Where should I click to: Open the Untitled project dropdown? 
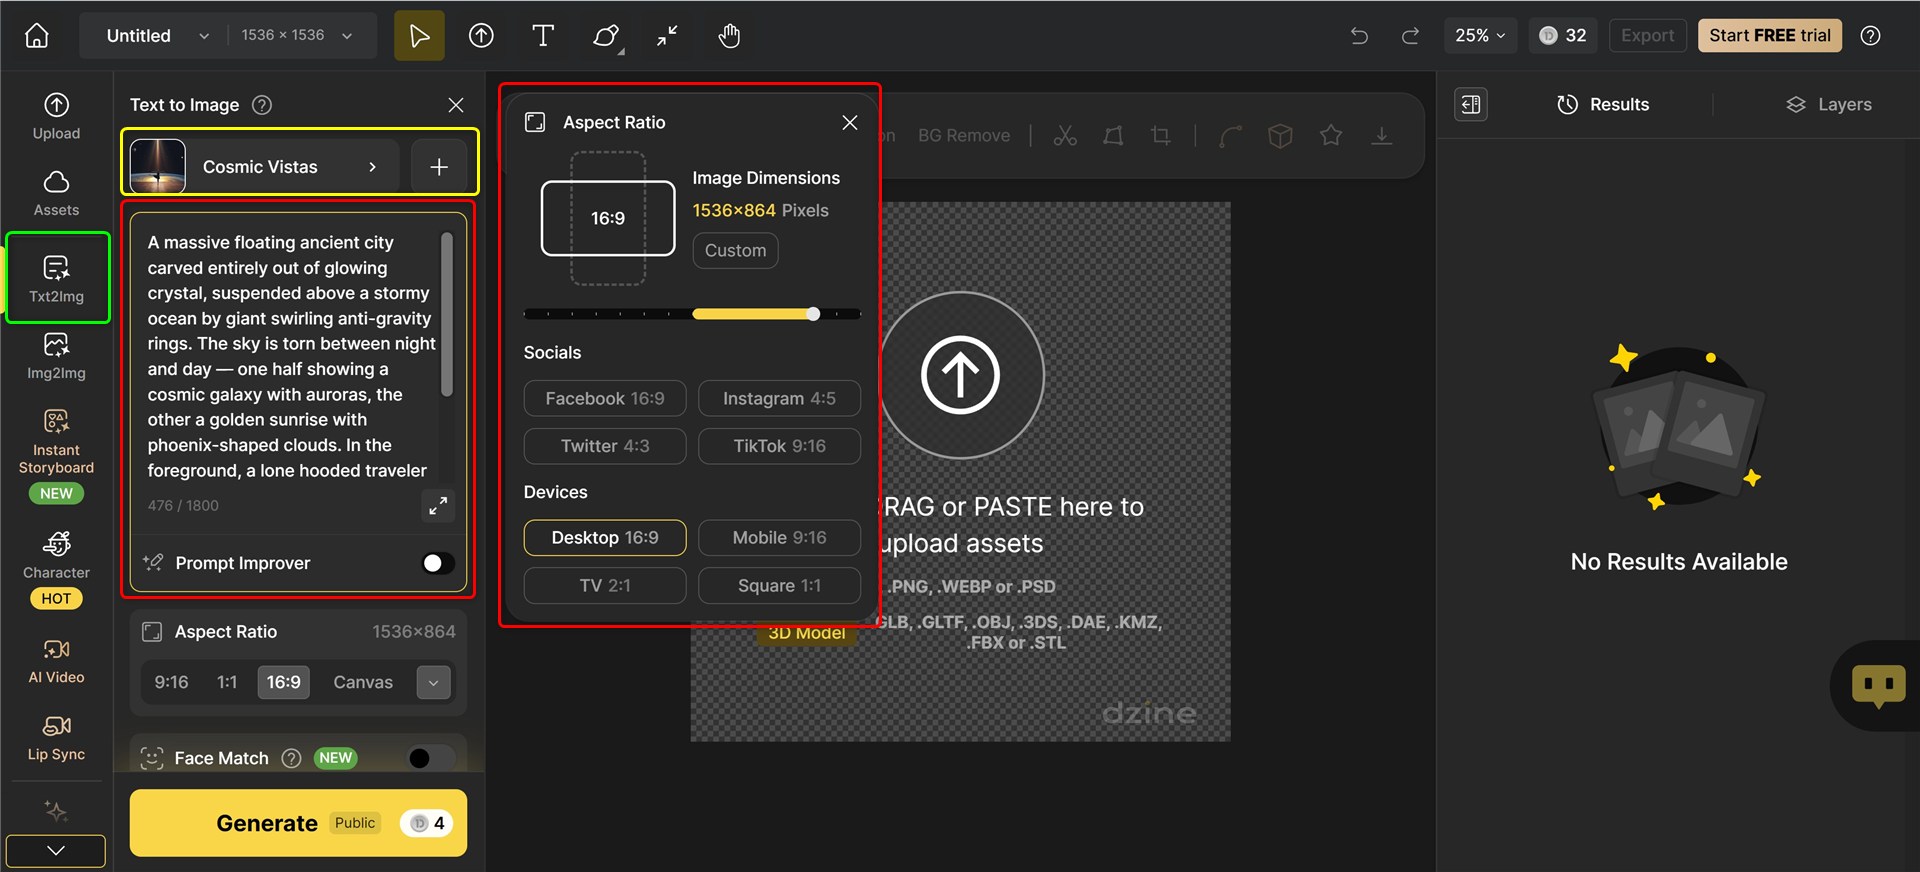(x=157, y=36)
